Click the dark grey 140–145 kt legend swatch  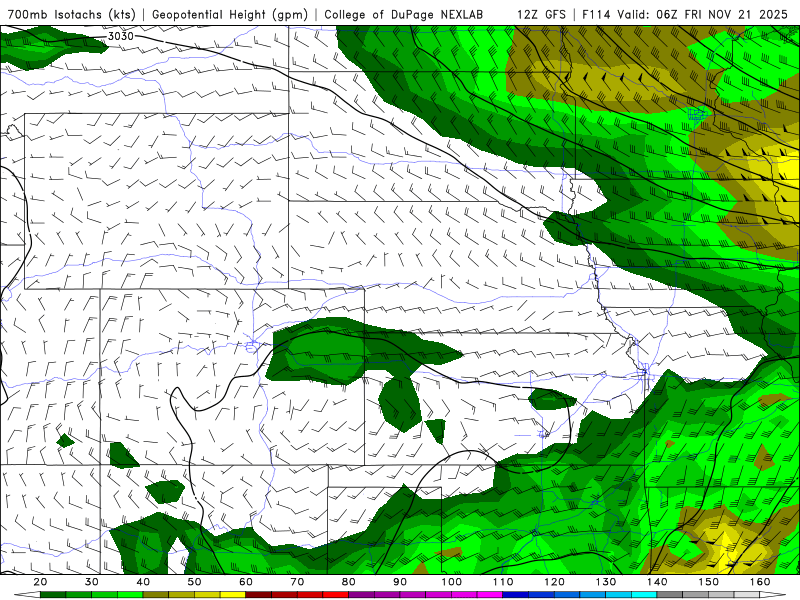pyautogui.click(x=670, y=595)
